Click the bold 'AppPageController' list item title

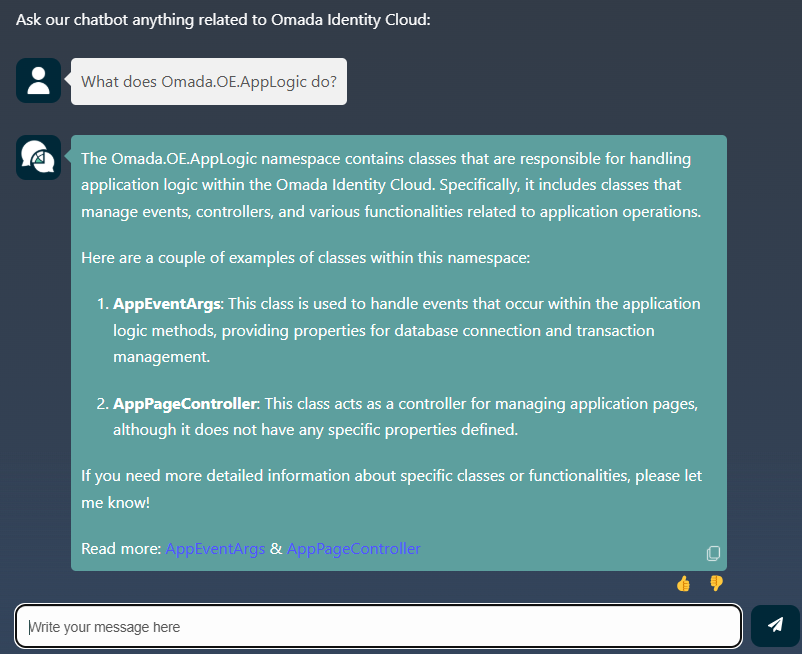pyautogui.click(x=185, y=403)
